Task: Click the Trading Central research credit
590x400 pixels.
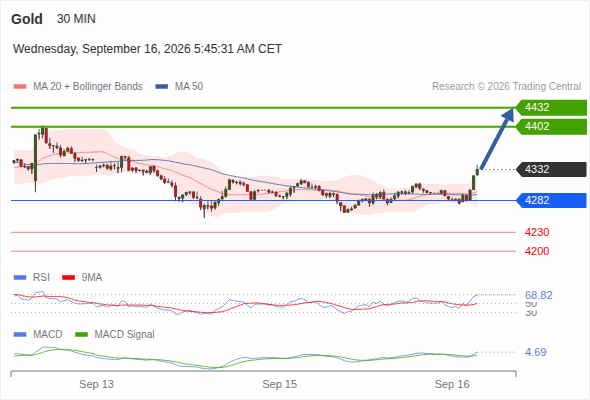Action: coord(506,87)
